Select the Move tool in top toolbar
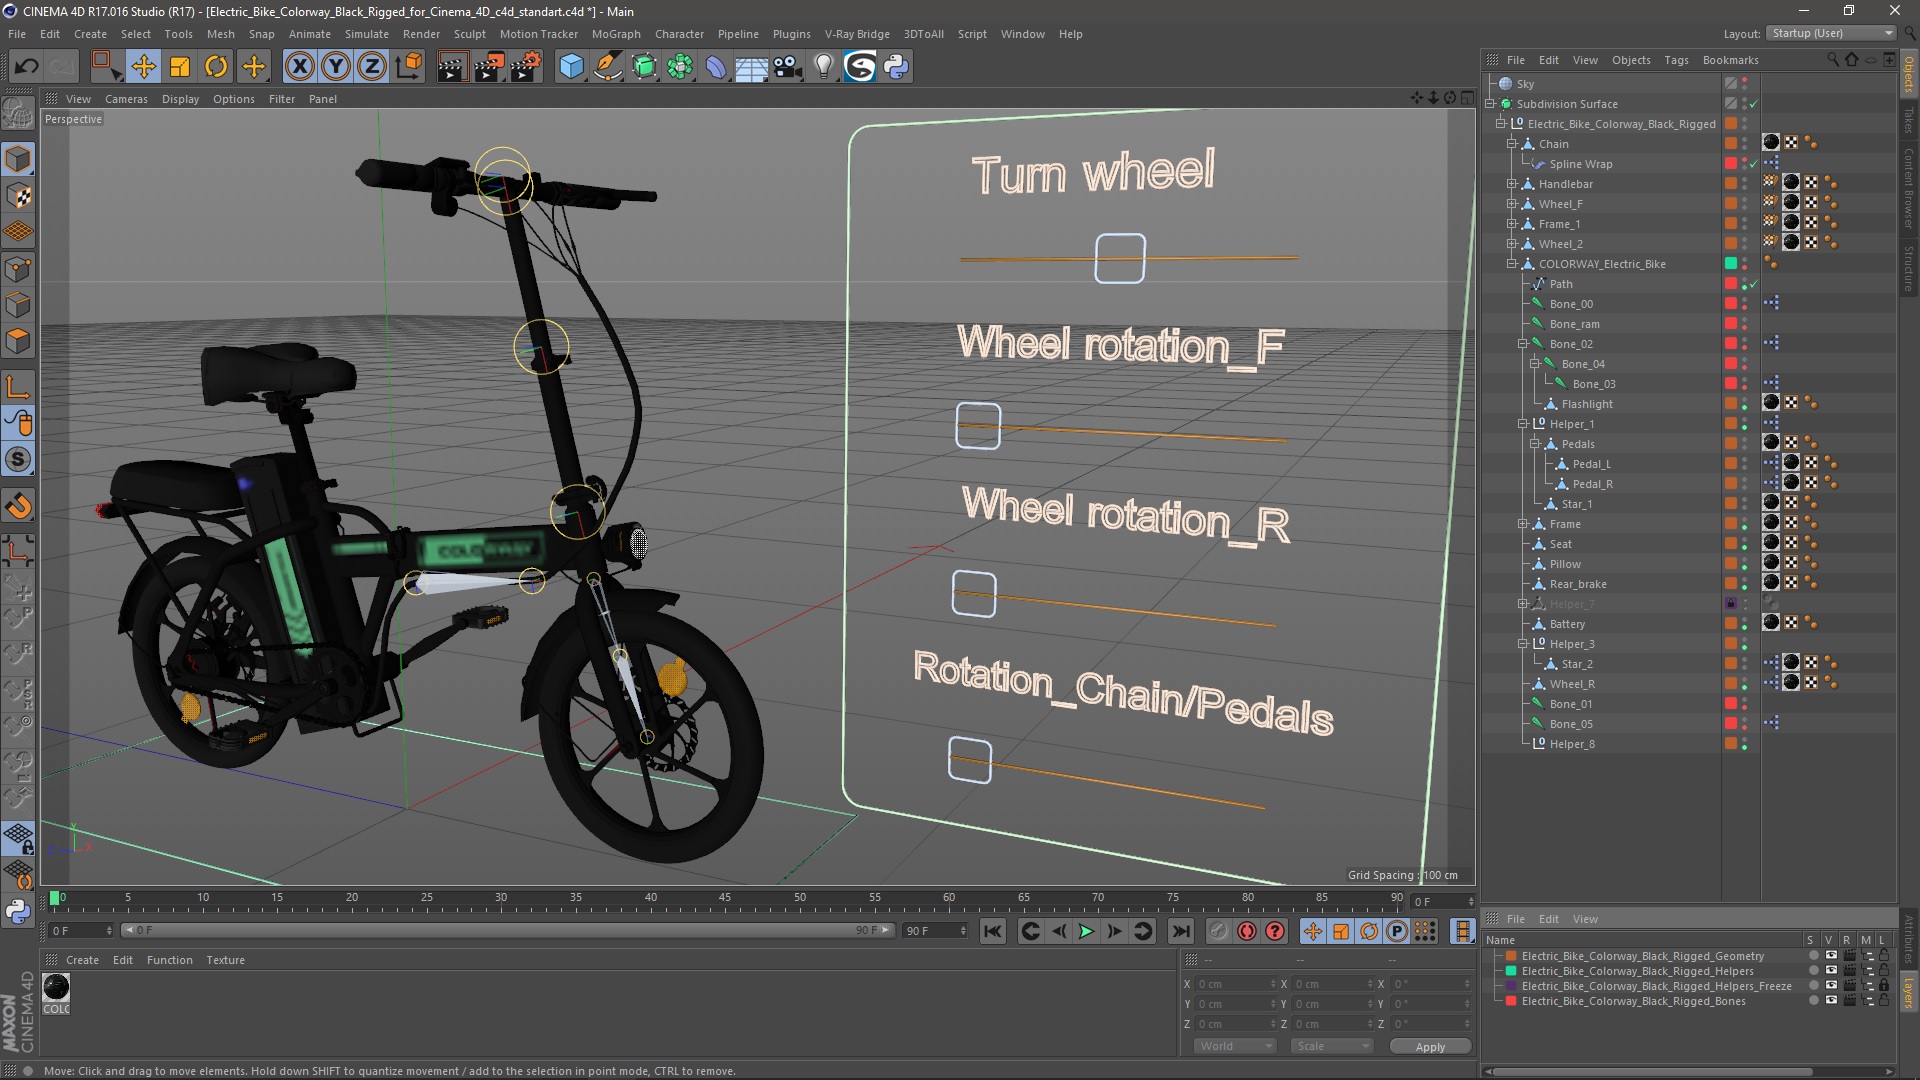The width and height of the screenshot is (1920, 1080). (x=143, y=67)
